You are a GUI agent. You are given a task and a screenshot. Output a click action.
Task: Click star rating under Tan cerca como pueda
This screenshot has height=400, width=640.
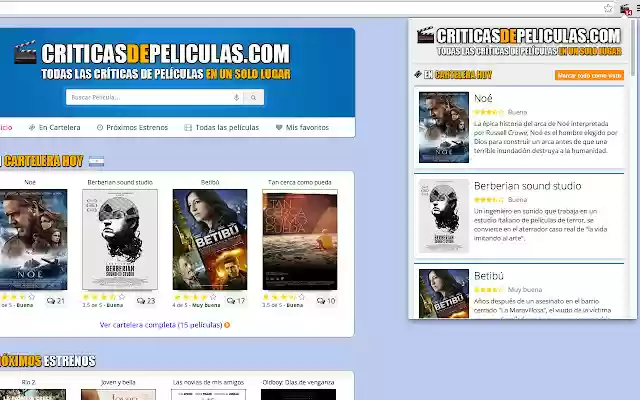click(284, 297)
